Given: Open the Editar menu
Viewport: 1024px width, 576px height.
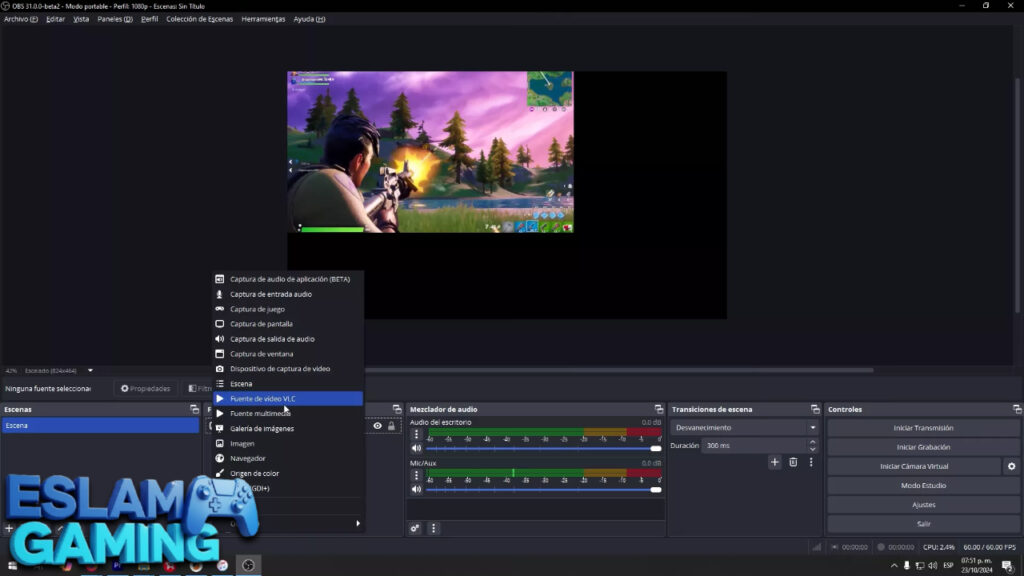Looking at the screenshot, I should (56, 19).
